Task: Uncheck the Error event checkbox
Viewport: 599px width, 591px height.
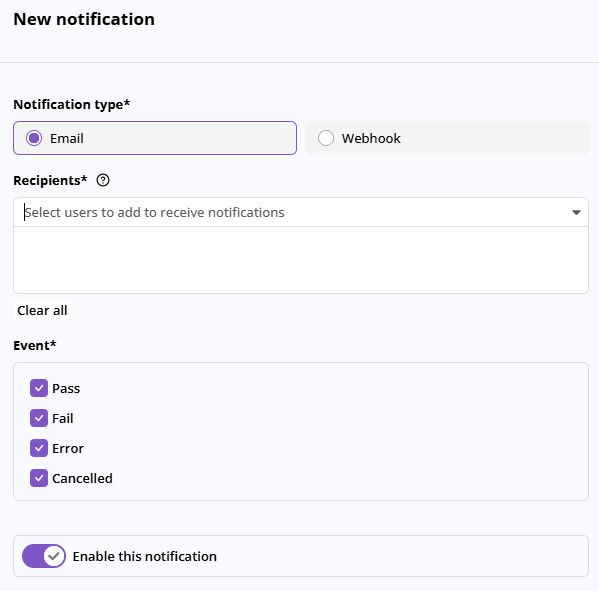Action: (39, 448)
